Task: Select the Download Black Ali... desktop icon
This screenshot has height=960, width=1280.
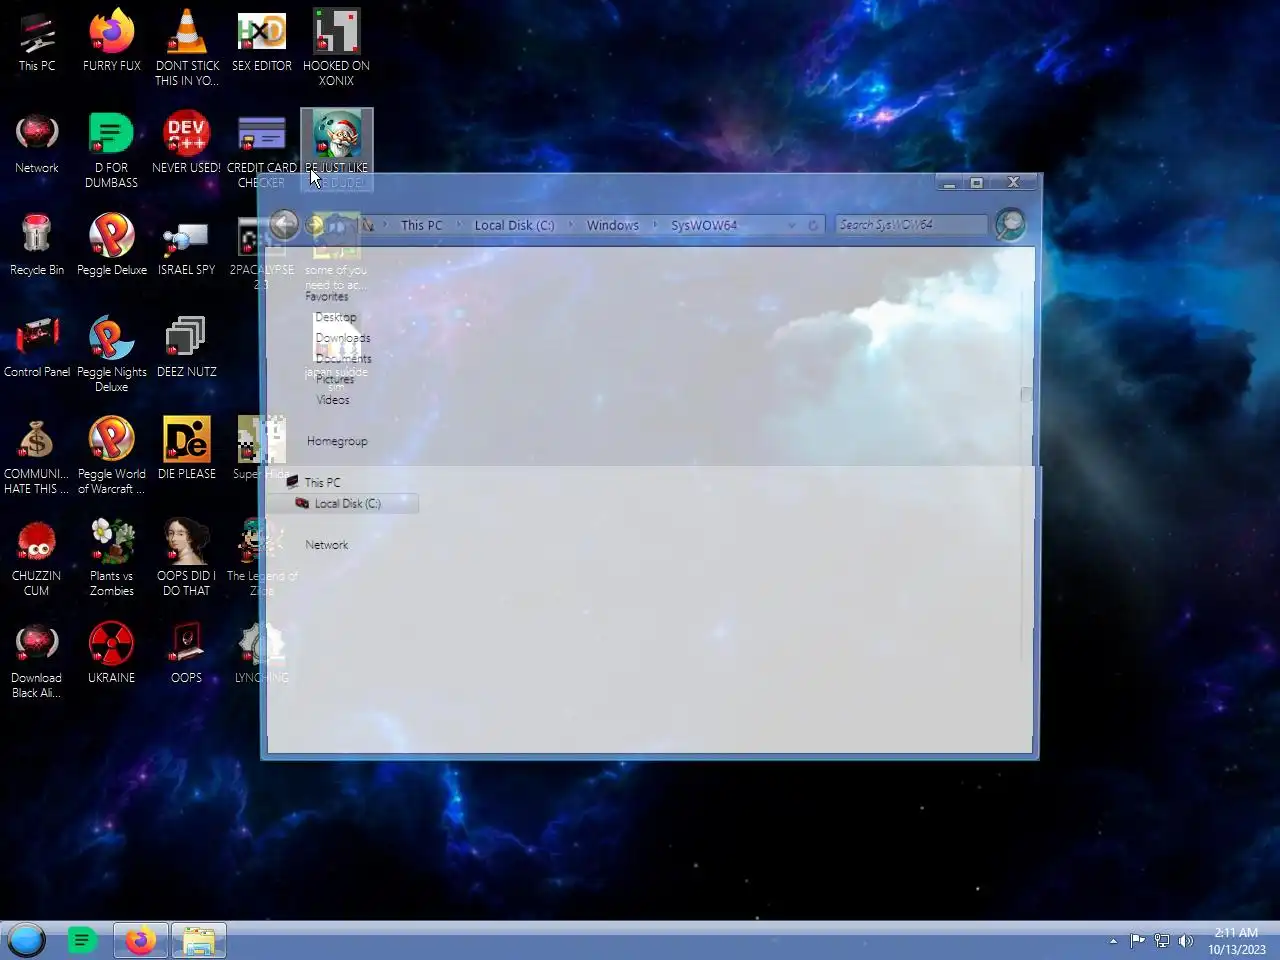Action: (37, 659)
